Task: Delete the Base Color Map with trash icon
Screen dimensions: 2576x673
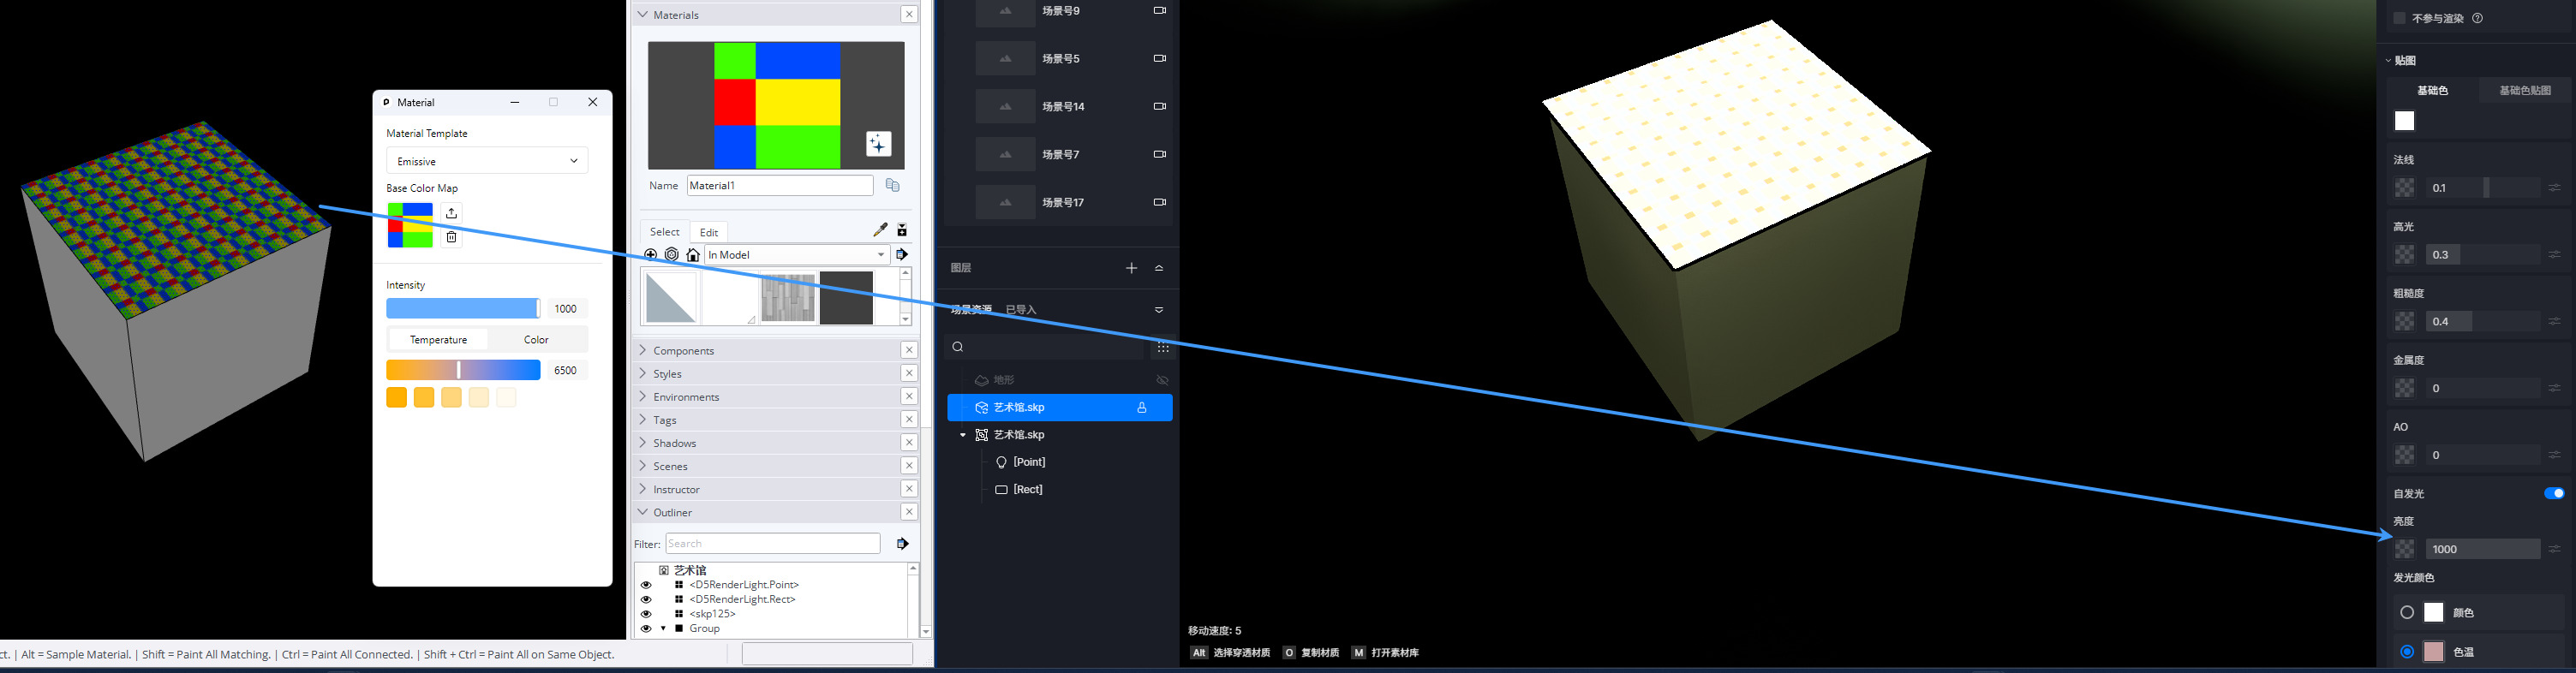Action: click(x=452, y=237)
